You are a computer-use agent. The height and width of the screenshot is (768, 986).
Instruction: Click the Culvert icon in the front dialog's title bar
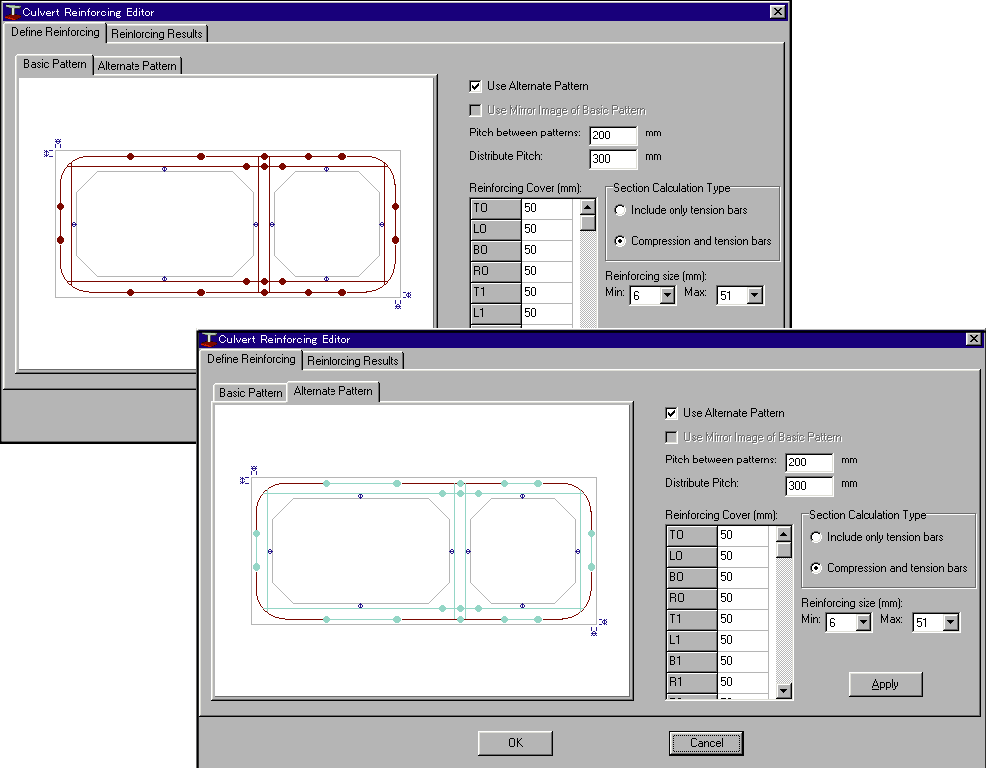208,339
